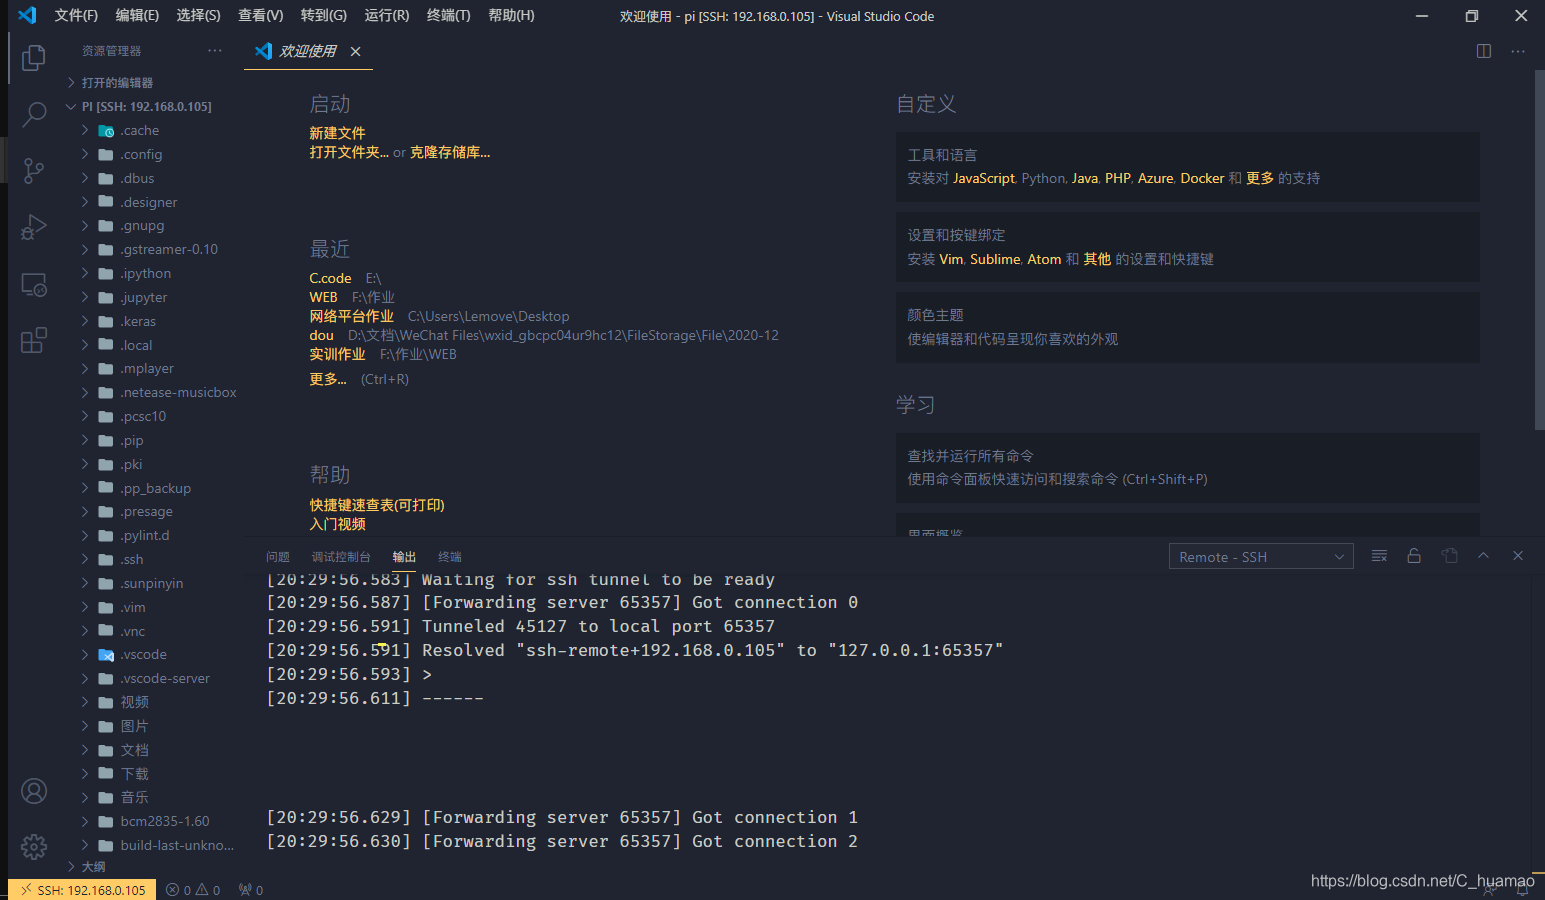Image resolution: width=1545 pixels, height=900 pixels.
Task: Open the 编辑(E) menu
Action: [137, 15]
